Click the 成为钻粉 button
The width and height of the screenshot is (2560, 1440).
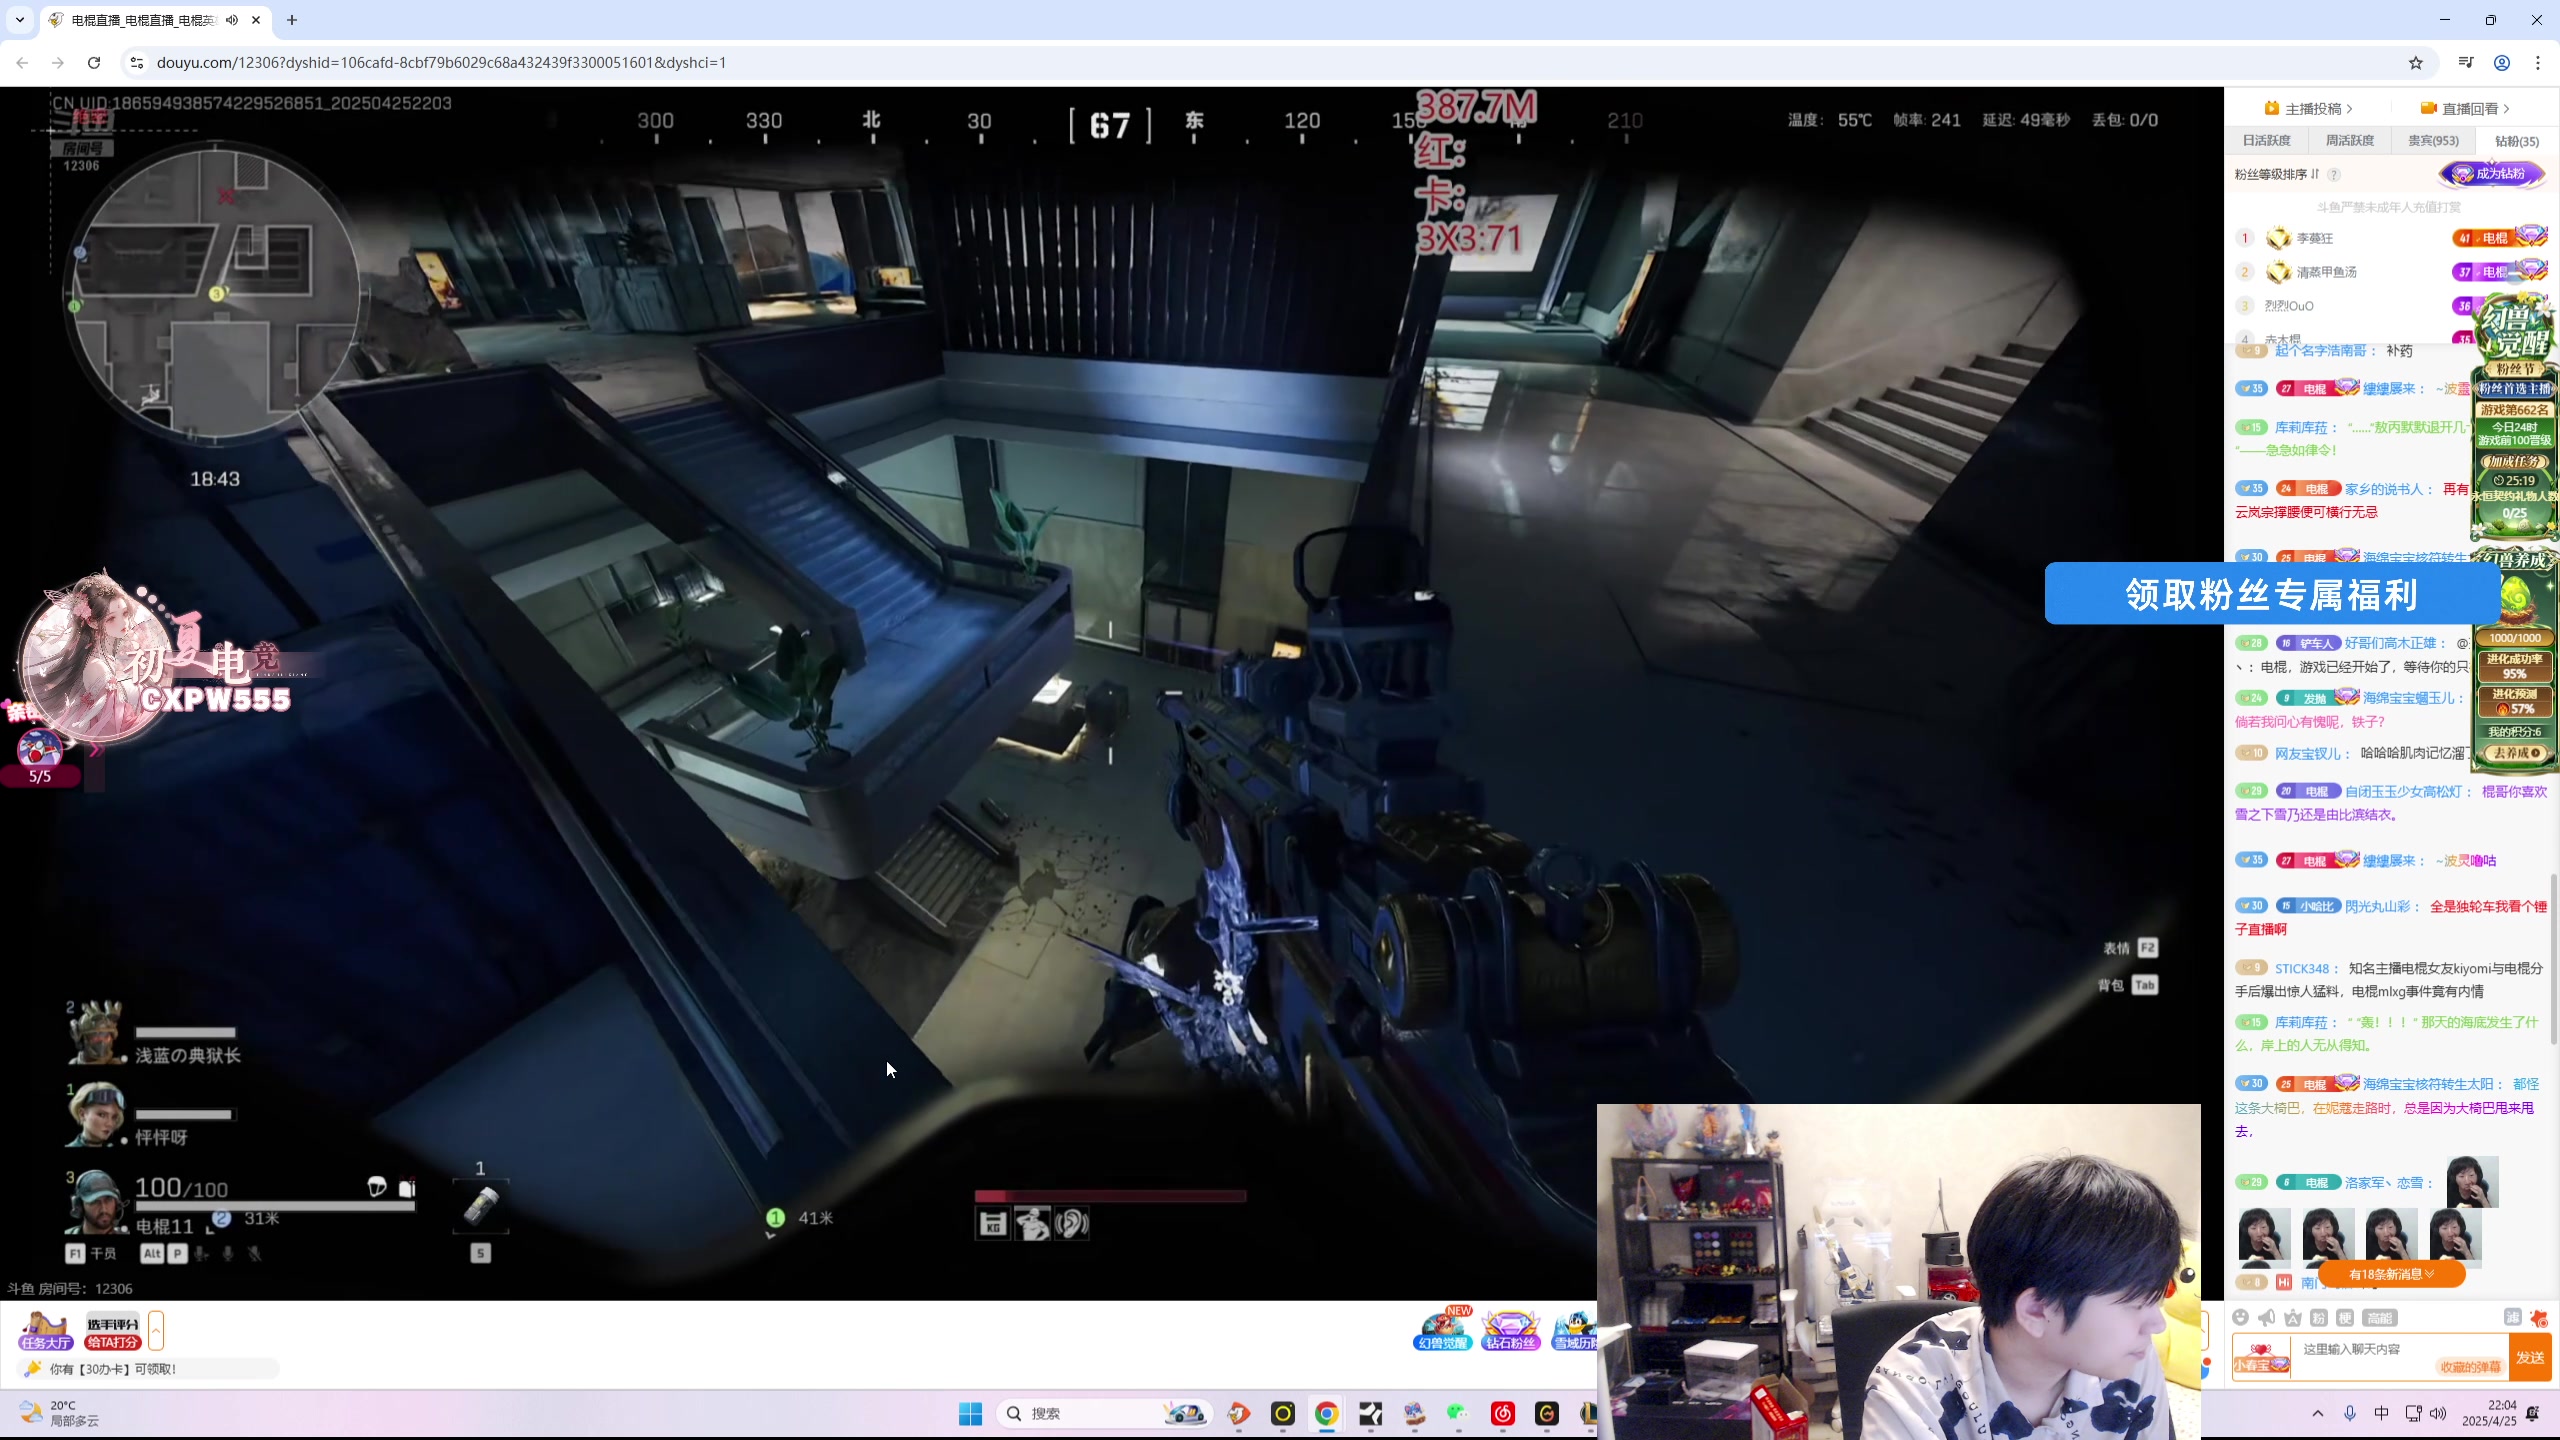click(2492, 174)
